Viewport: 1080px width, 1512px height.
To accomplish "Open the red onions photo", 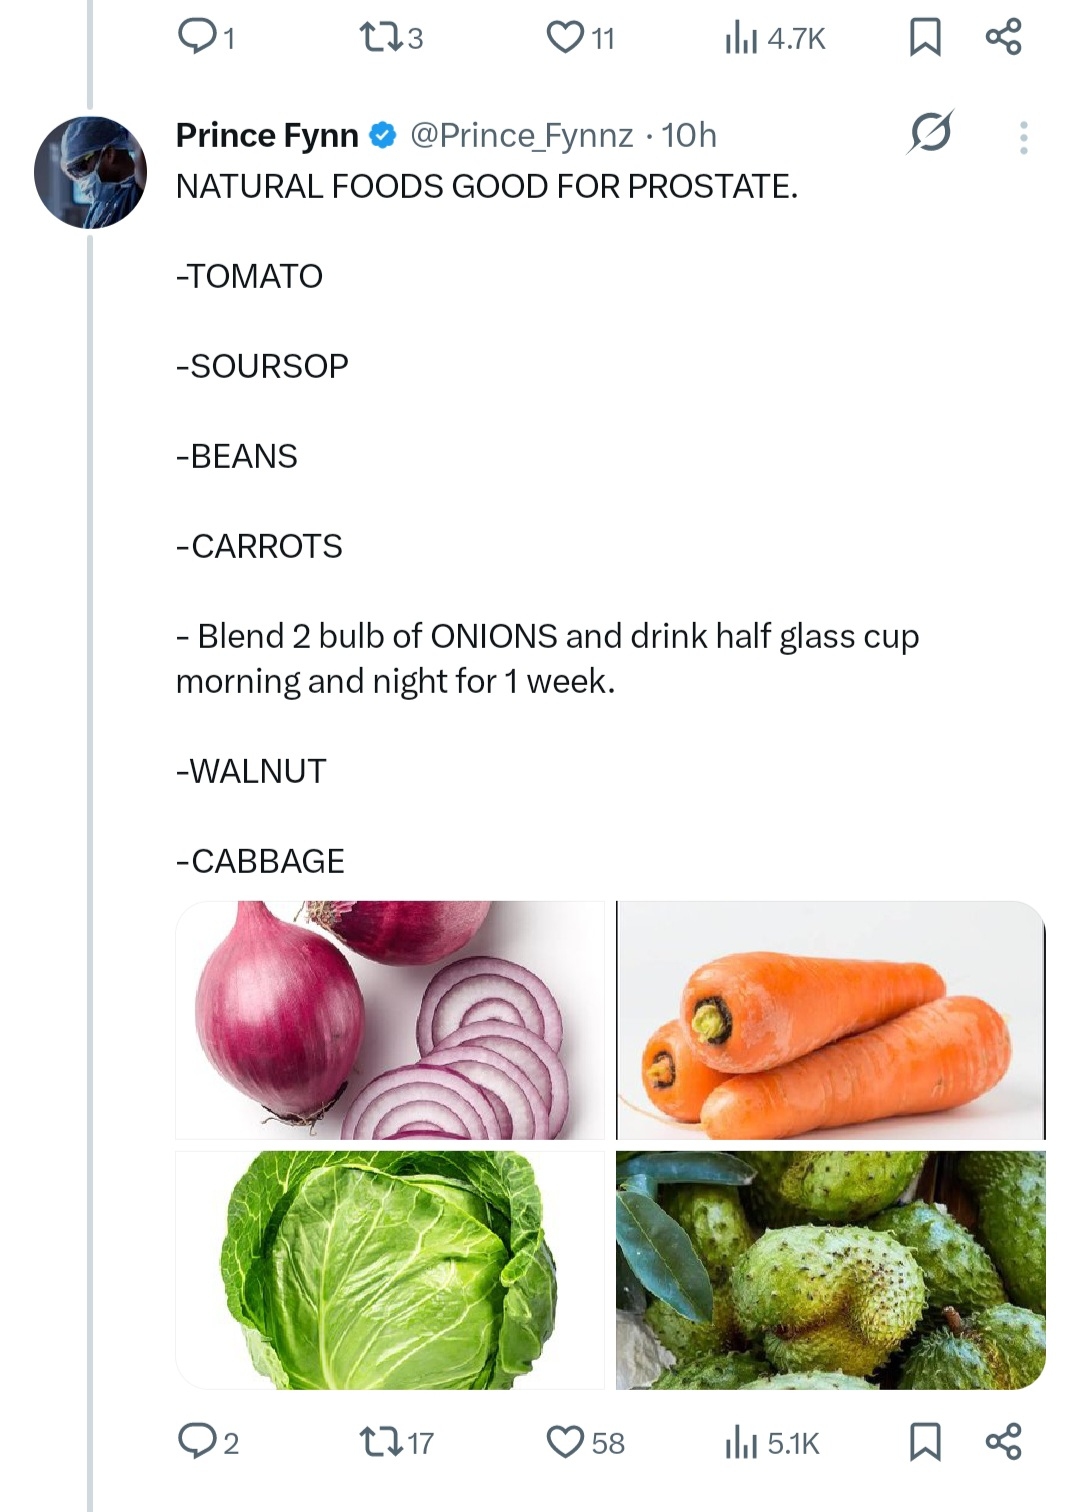I will pyautogui.click(x=390, y=1020).
